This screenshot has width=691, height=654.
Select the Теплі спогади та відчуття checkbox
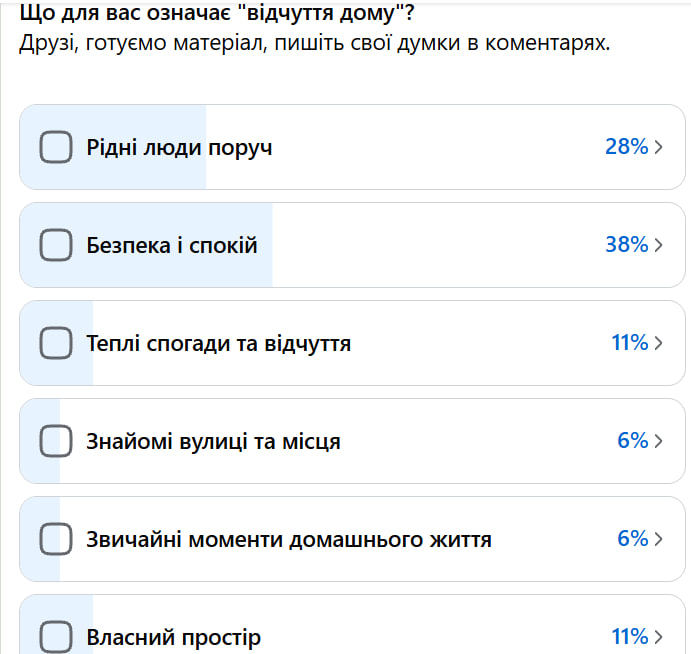[56, 343]
